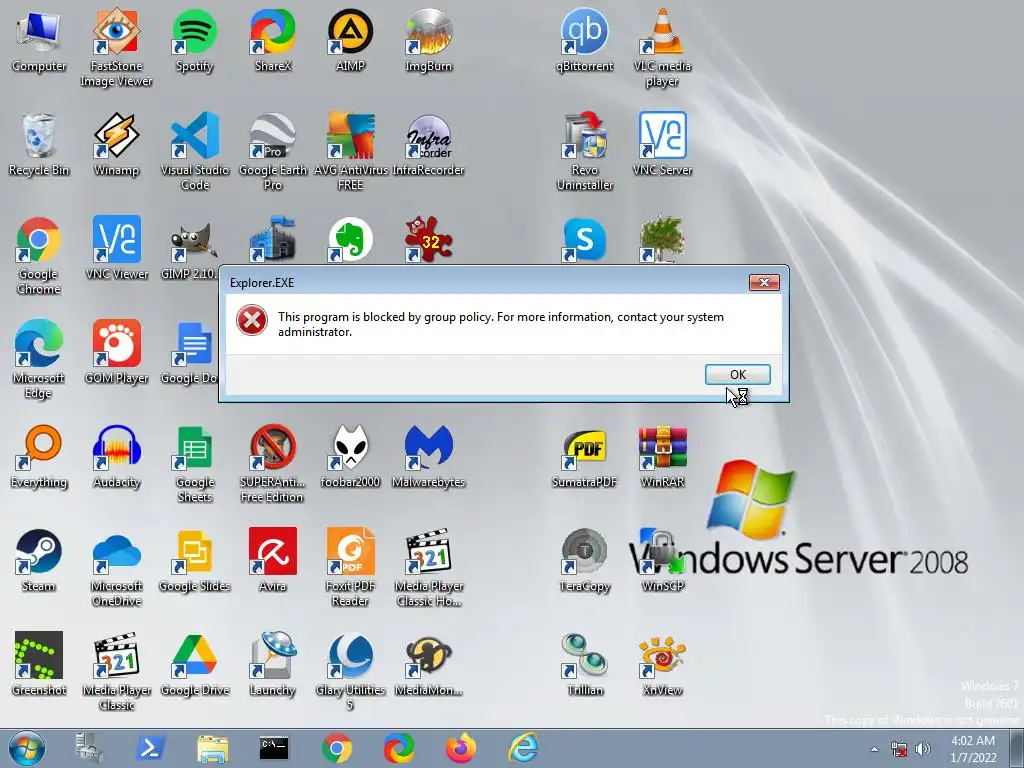Select SUPERAntiSpyware Free Edition icon

pyautogui.click(x=272, y=463)
